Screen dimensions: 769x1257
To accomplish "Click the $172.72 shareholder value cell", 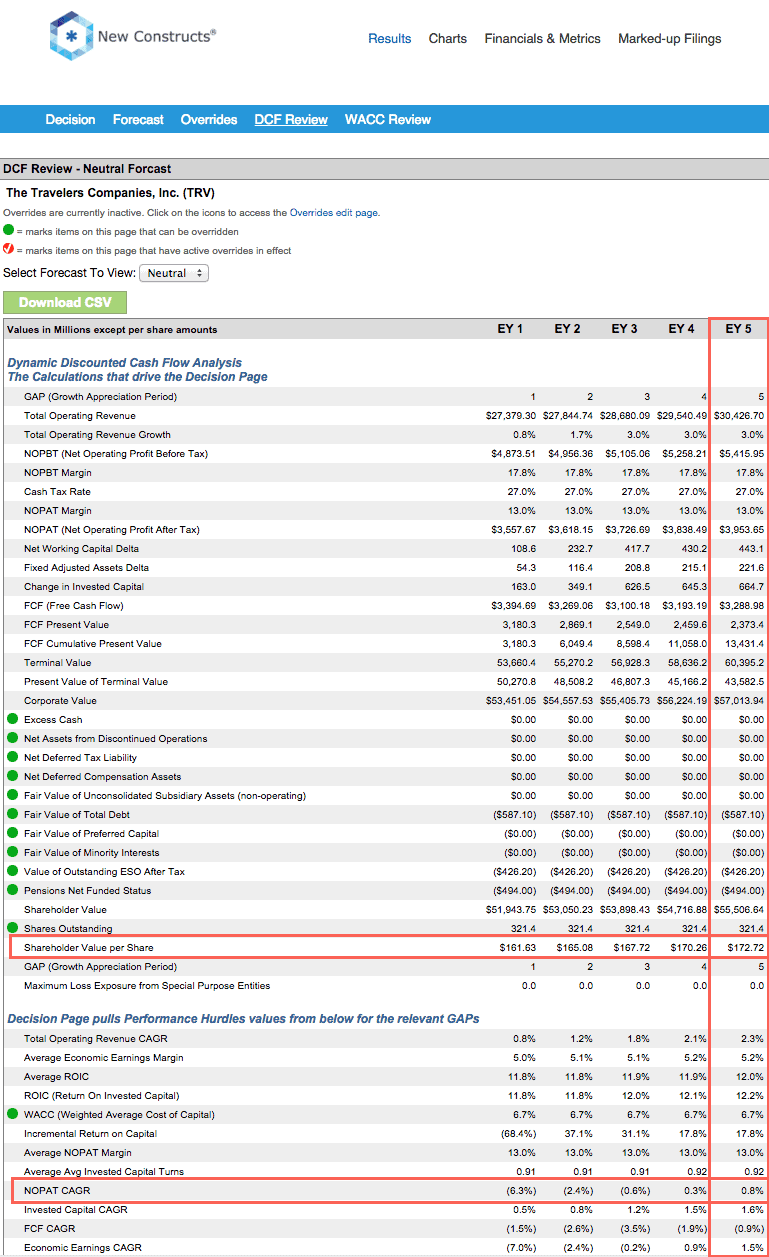I will (744, 947).
